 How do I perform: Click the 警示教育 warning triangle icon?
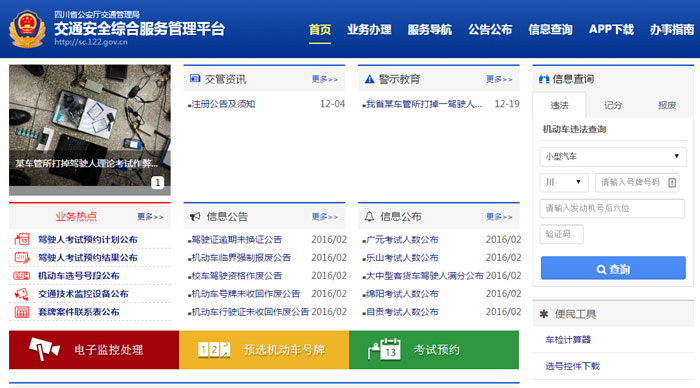click(369, 79)
